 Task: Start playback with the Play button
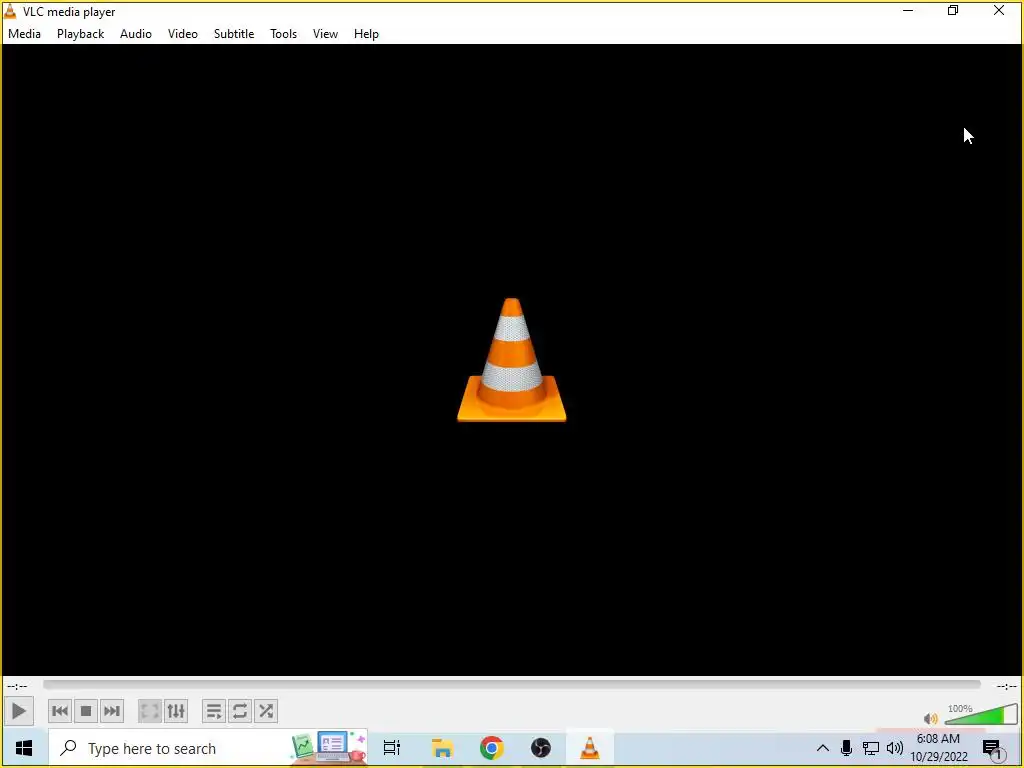point(18,711)
